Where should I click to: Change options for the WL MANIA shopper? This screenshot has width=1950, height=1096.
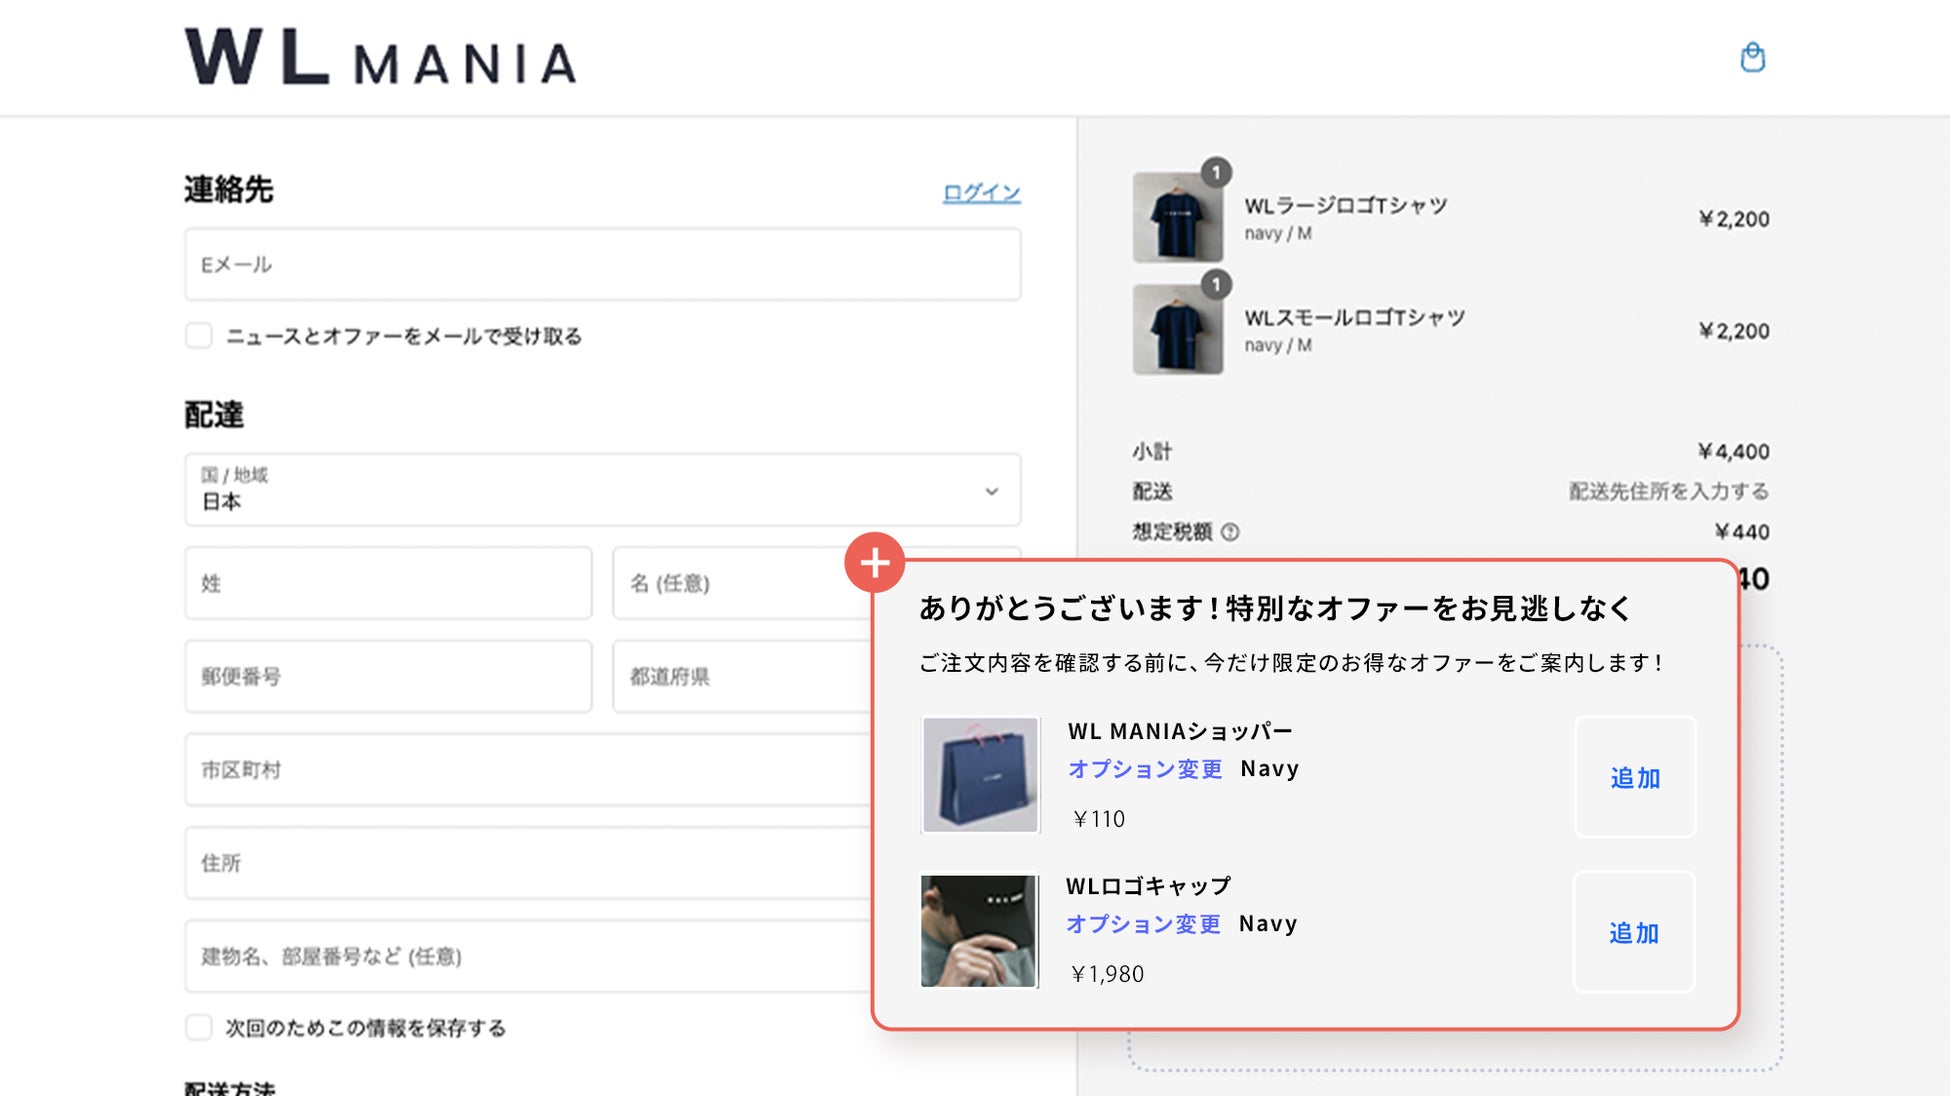coord(1145,769)
